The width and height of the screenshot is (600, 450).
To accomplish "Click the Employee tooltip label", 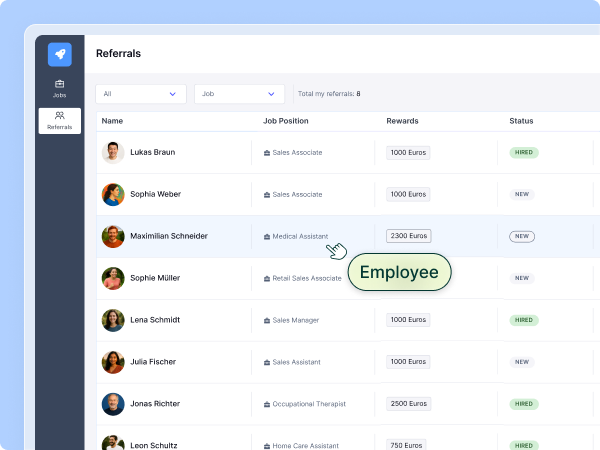I will pyautogui.click(x=399, y=272).
